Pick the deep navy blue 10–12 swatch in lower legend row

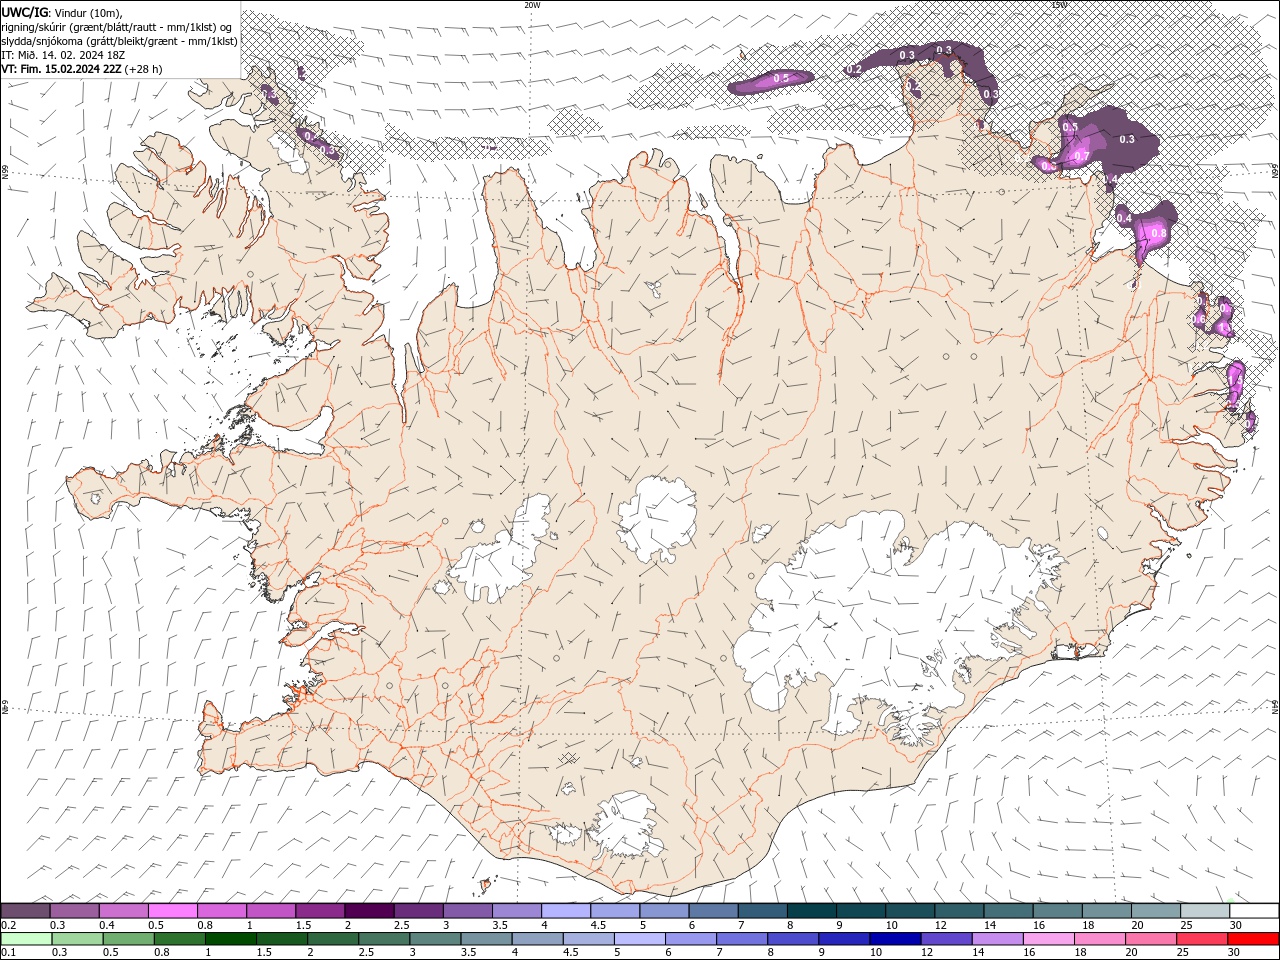point(895,939)
